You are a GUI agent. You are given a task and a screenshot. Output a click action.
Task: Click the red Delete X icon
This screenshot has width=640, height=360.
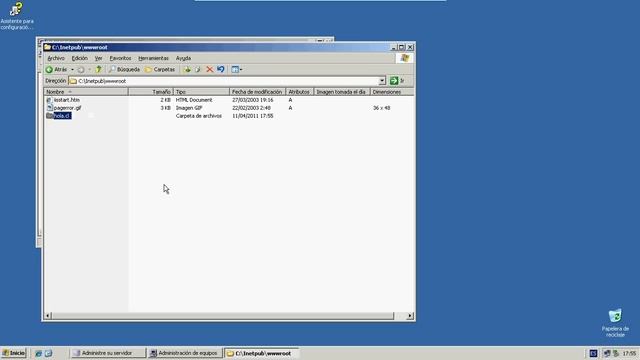[209, 69]
